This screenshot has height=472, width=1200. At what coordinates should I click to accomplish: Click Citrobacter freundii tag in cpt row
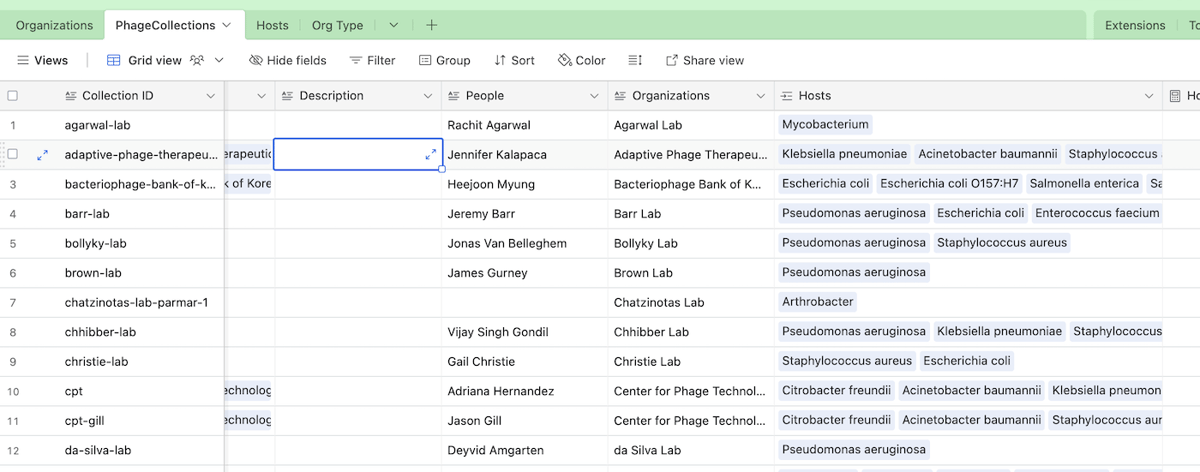click(836, 390)
